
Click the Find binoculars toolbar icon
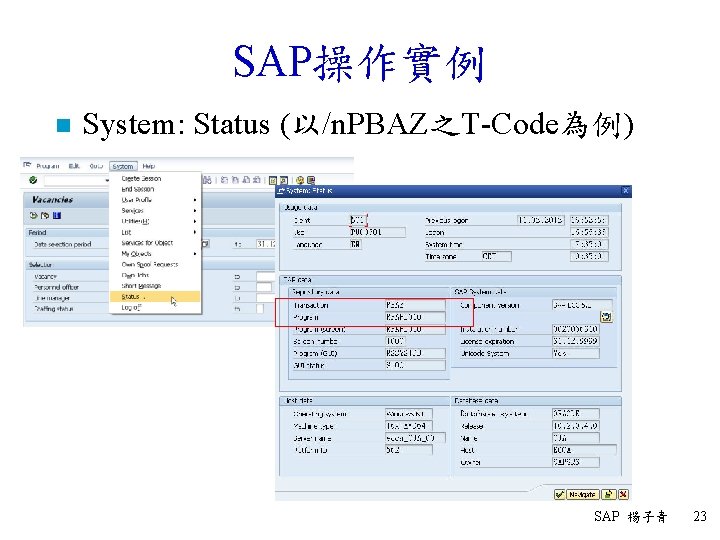pyautogui.click(x=208, y=180)
